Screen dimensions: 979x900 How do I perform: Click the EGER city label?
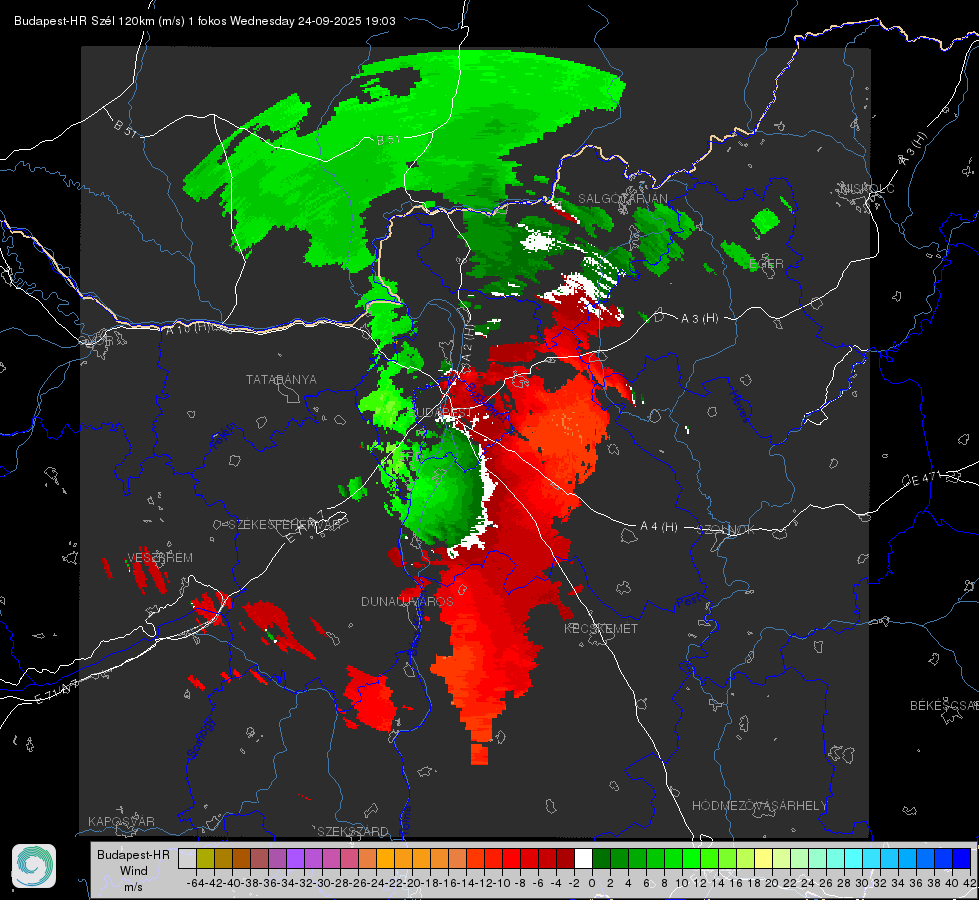click(x=766, y=264)
